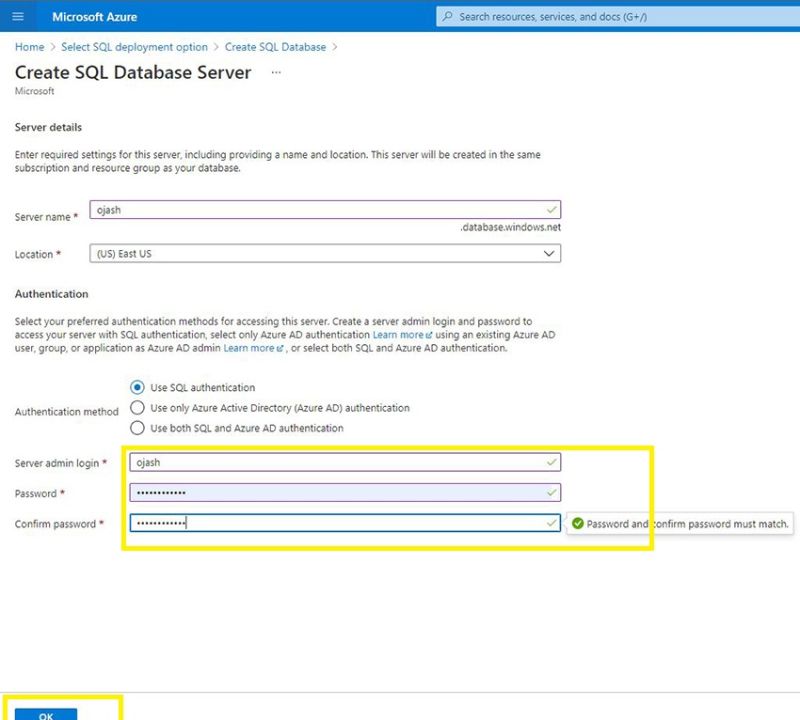Click the validation checkmark in Server admin login field

tap(550, 462)
